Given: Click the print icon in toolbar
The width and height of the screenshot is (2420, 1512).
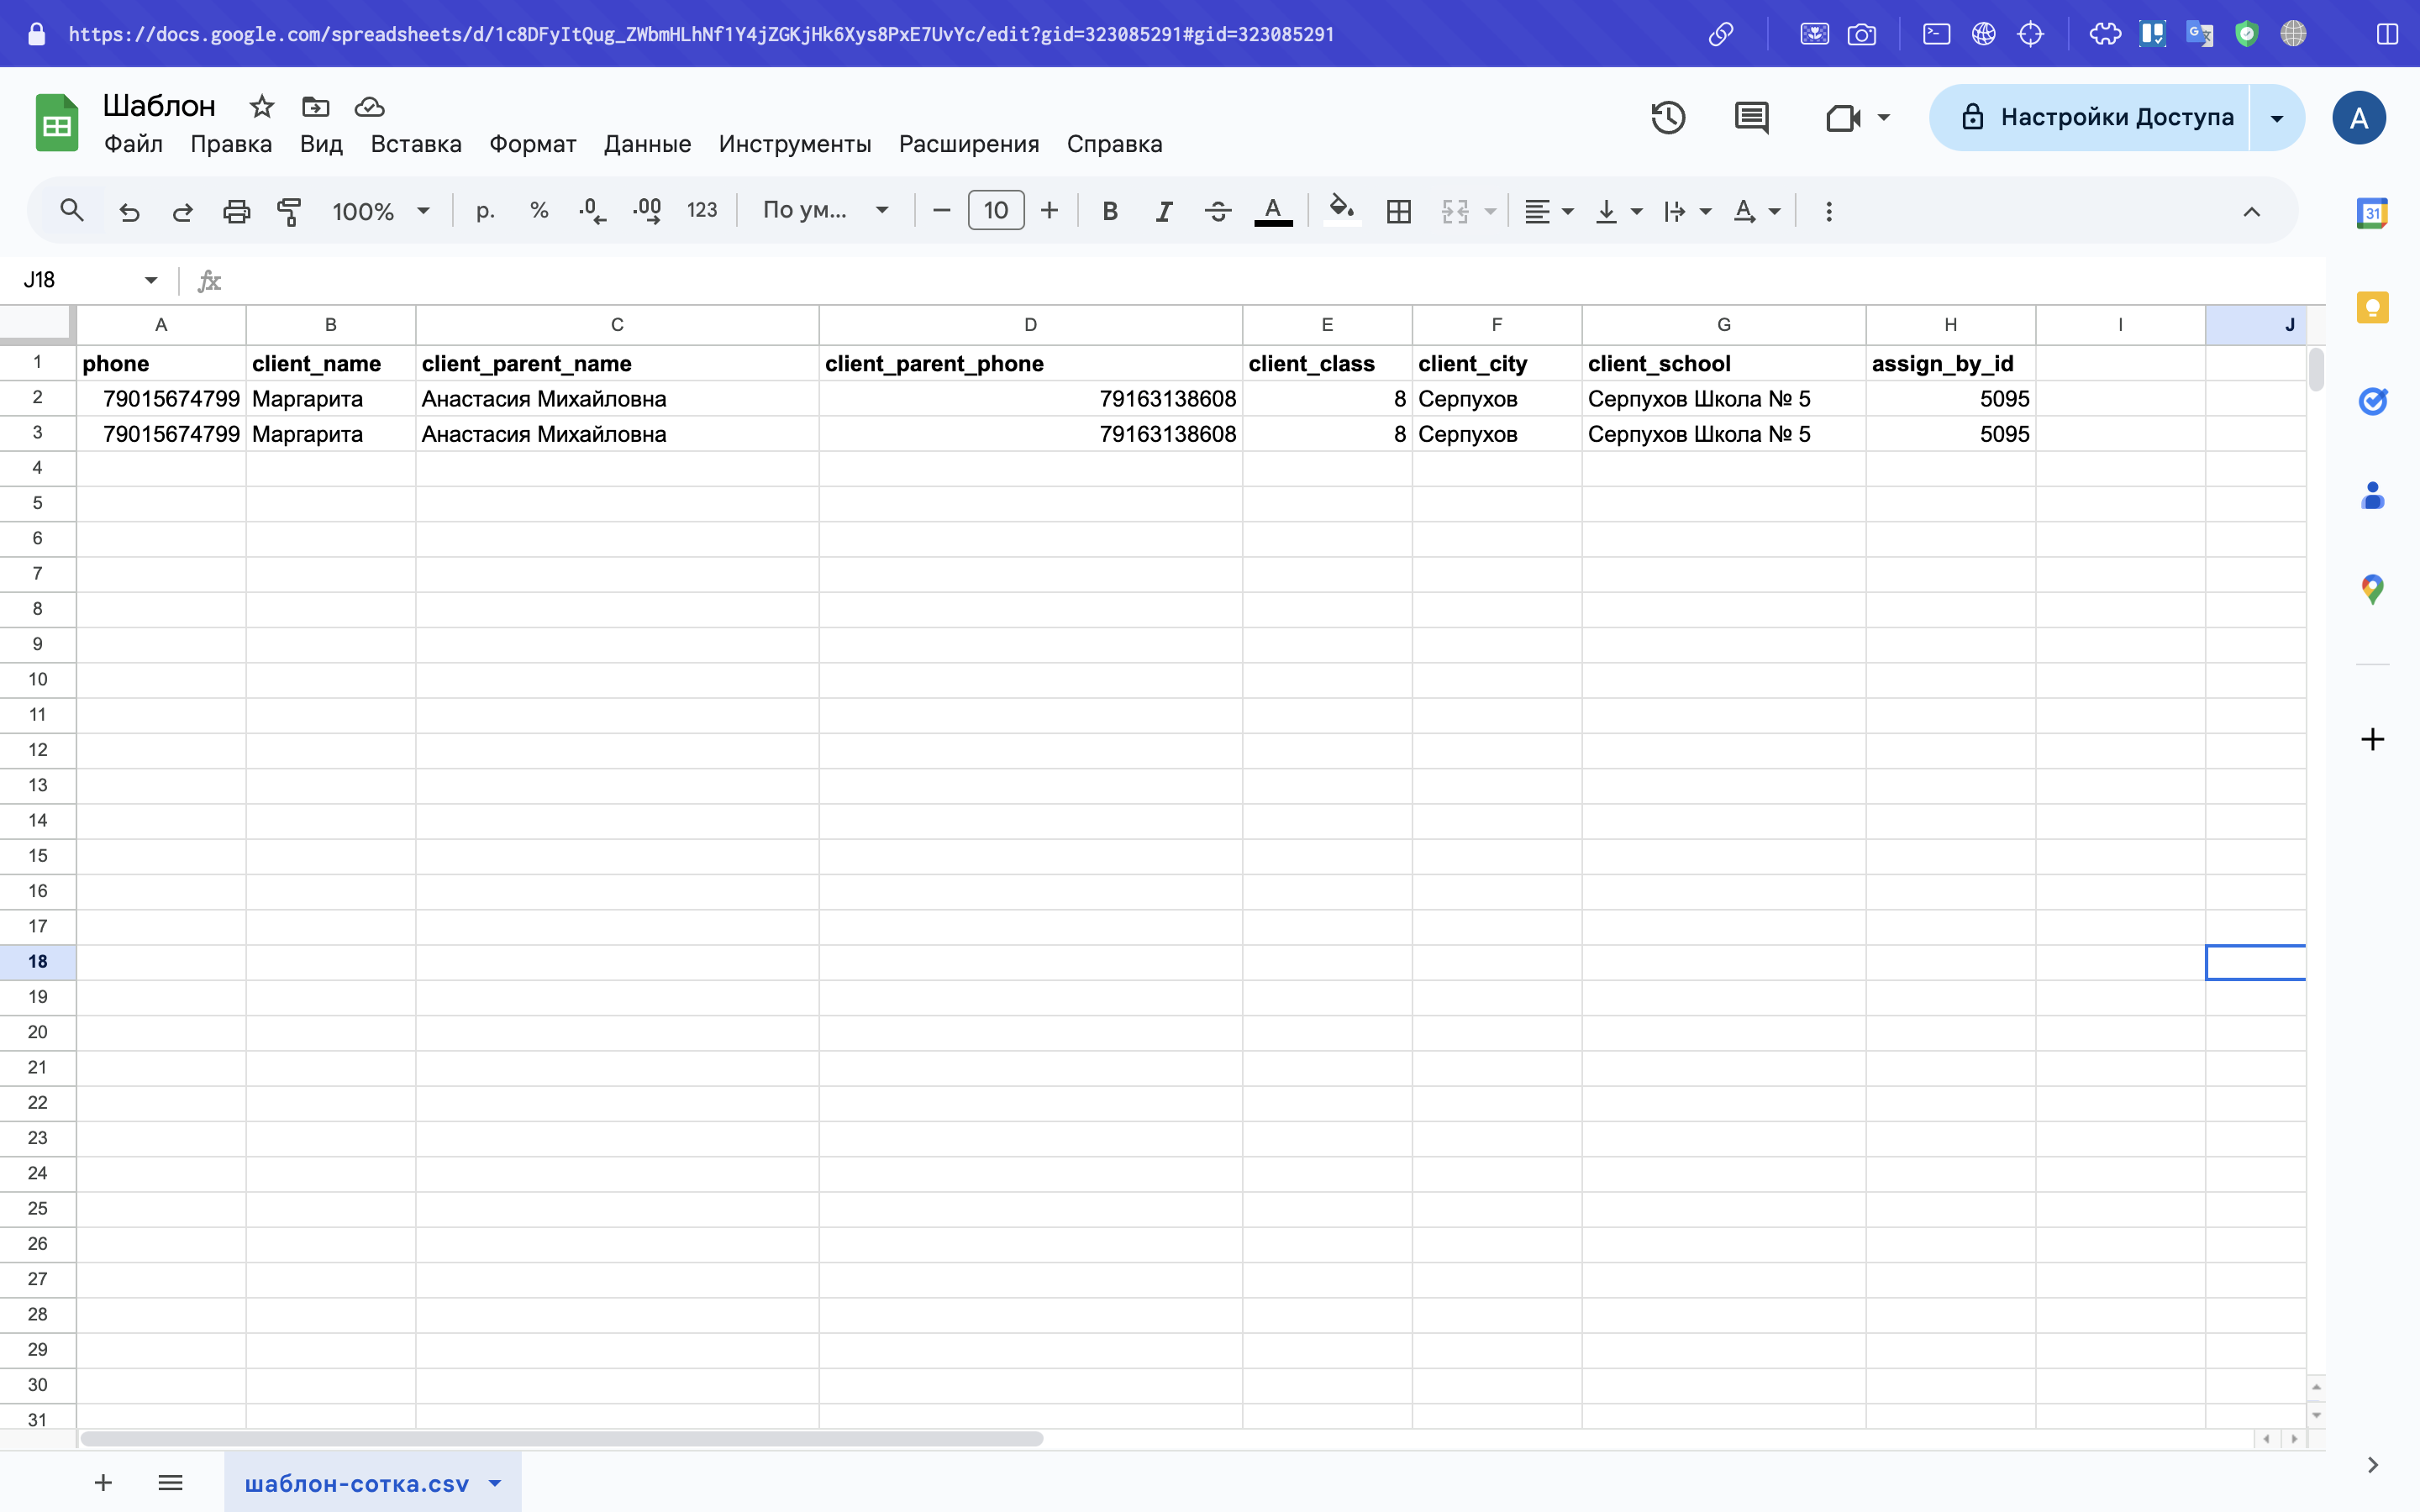Looking at the screenshot, I should (x=236, y=211).
